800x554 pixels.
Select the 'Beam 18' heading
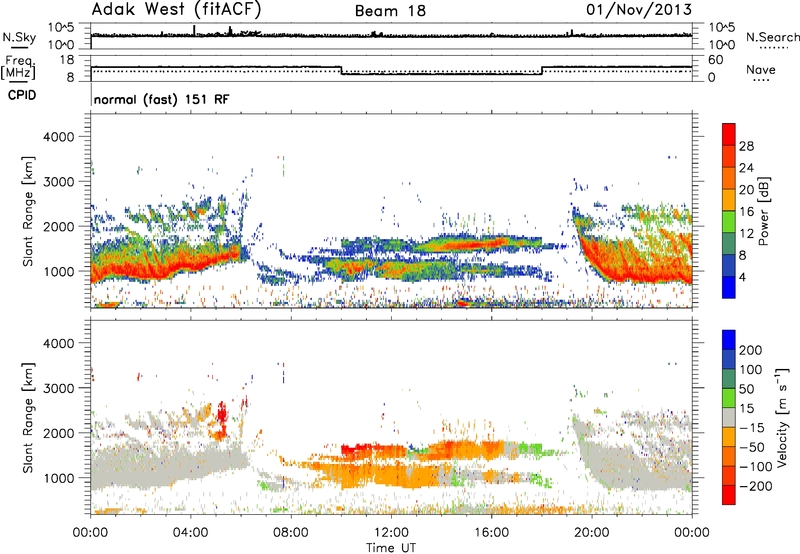390,11
